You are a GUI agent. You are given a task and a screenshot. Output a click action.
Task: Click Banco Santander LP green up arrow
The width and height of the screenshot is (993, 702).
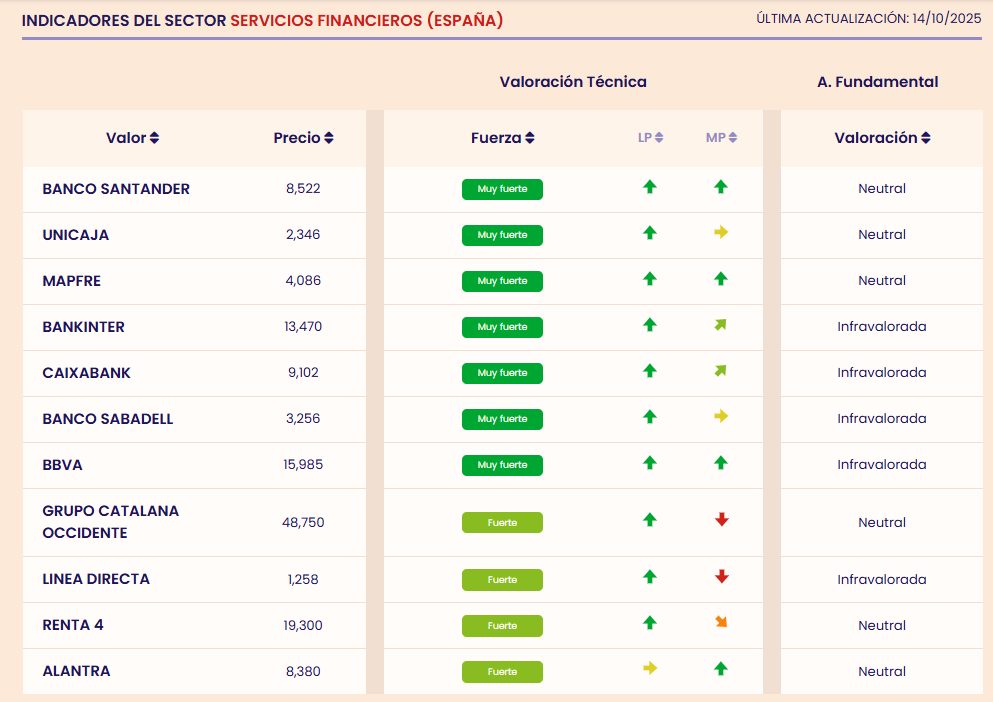tap(650, 187)
